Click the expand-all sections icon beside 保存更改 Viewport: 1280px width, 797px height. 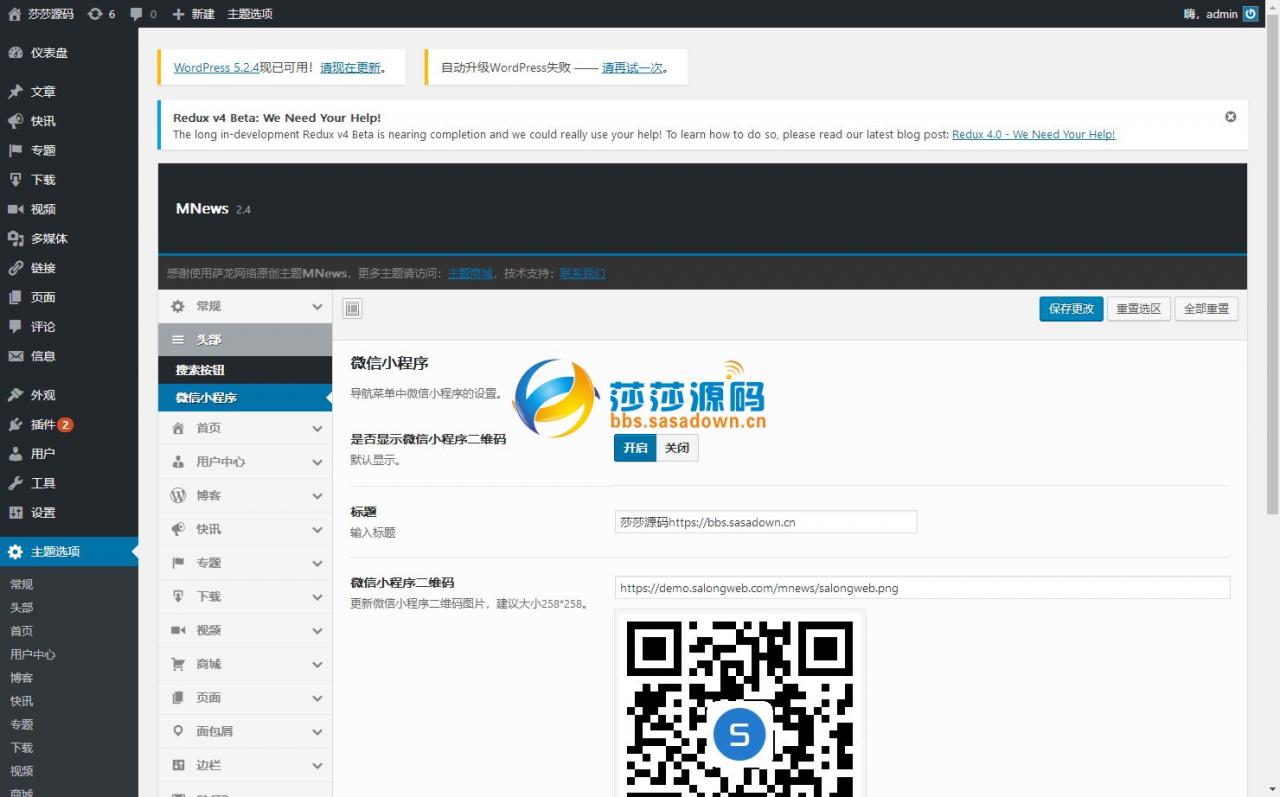[352, 309]
